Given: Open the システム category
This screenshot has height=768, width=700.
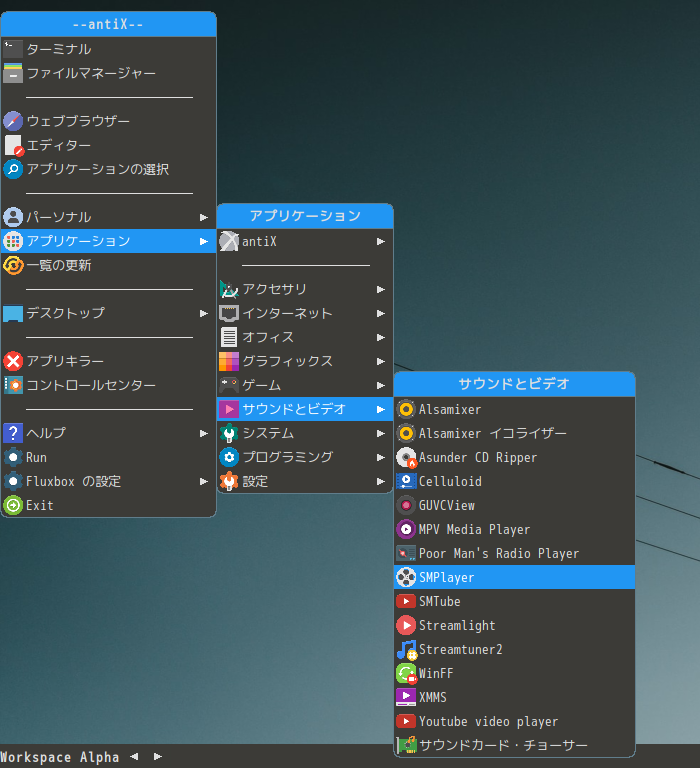Looking at the screenshot, I should click(x=305, y=433).
